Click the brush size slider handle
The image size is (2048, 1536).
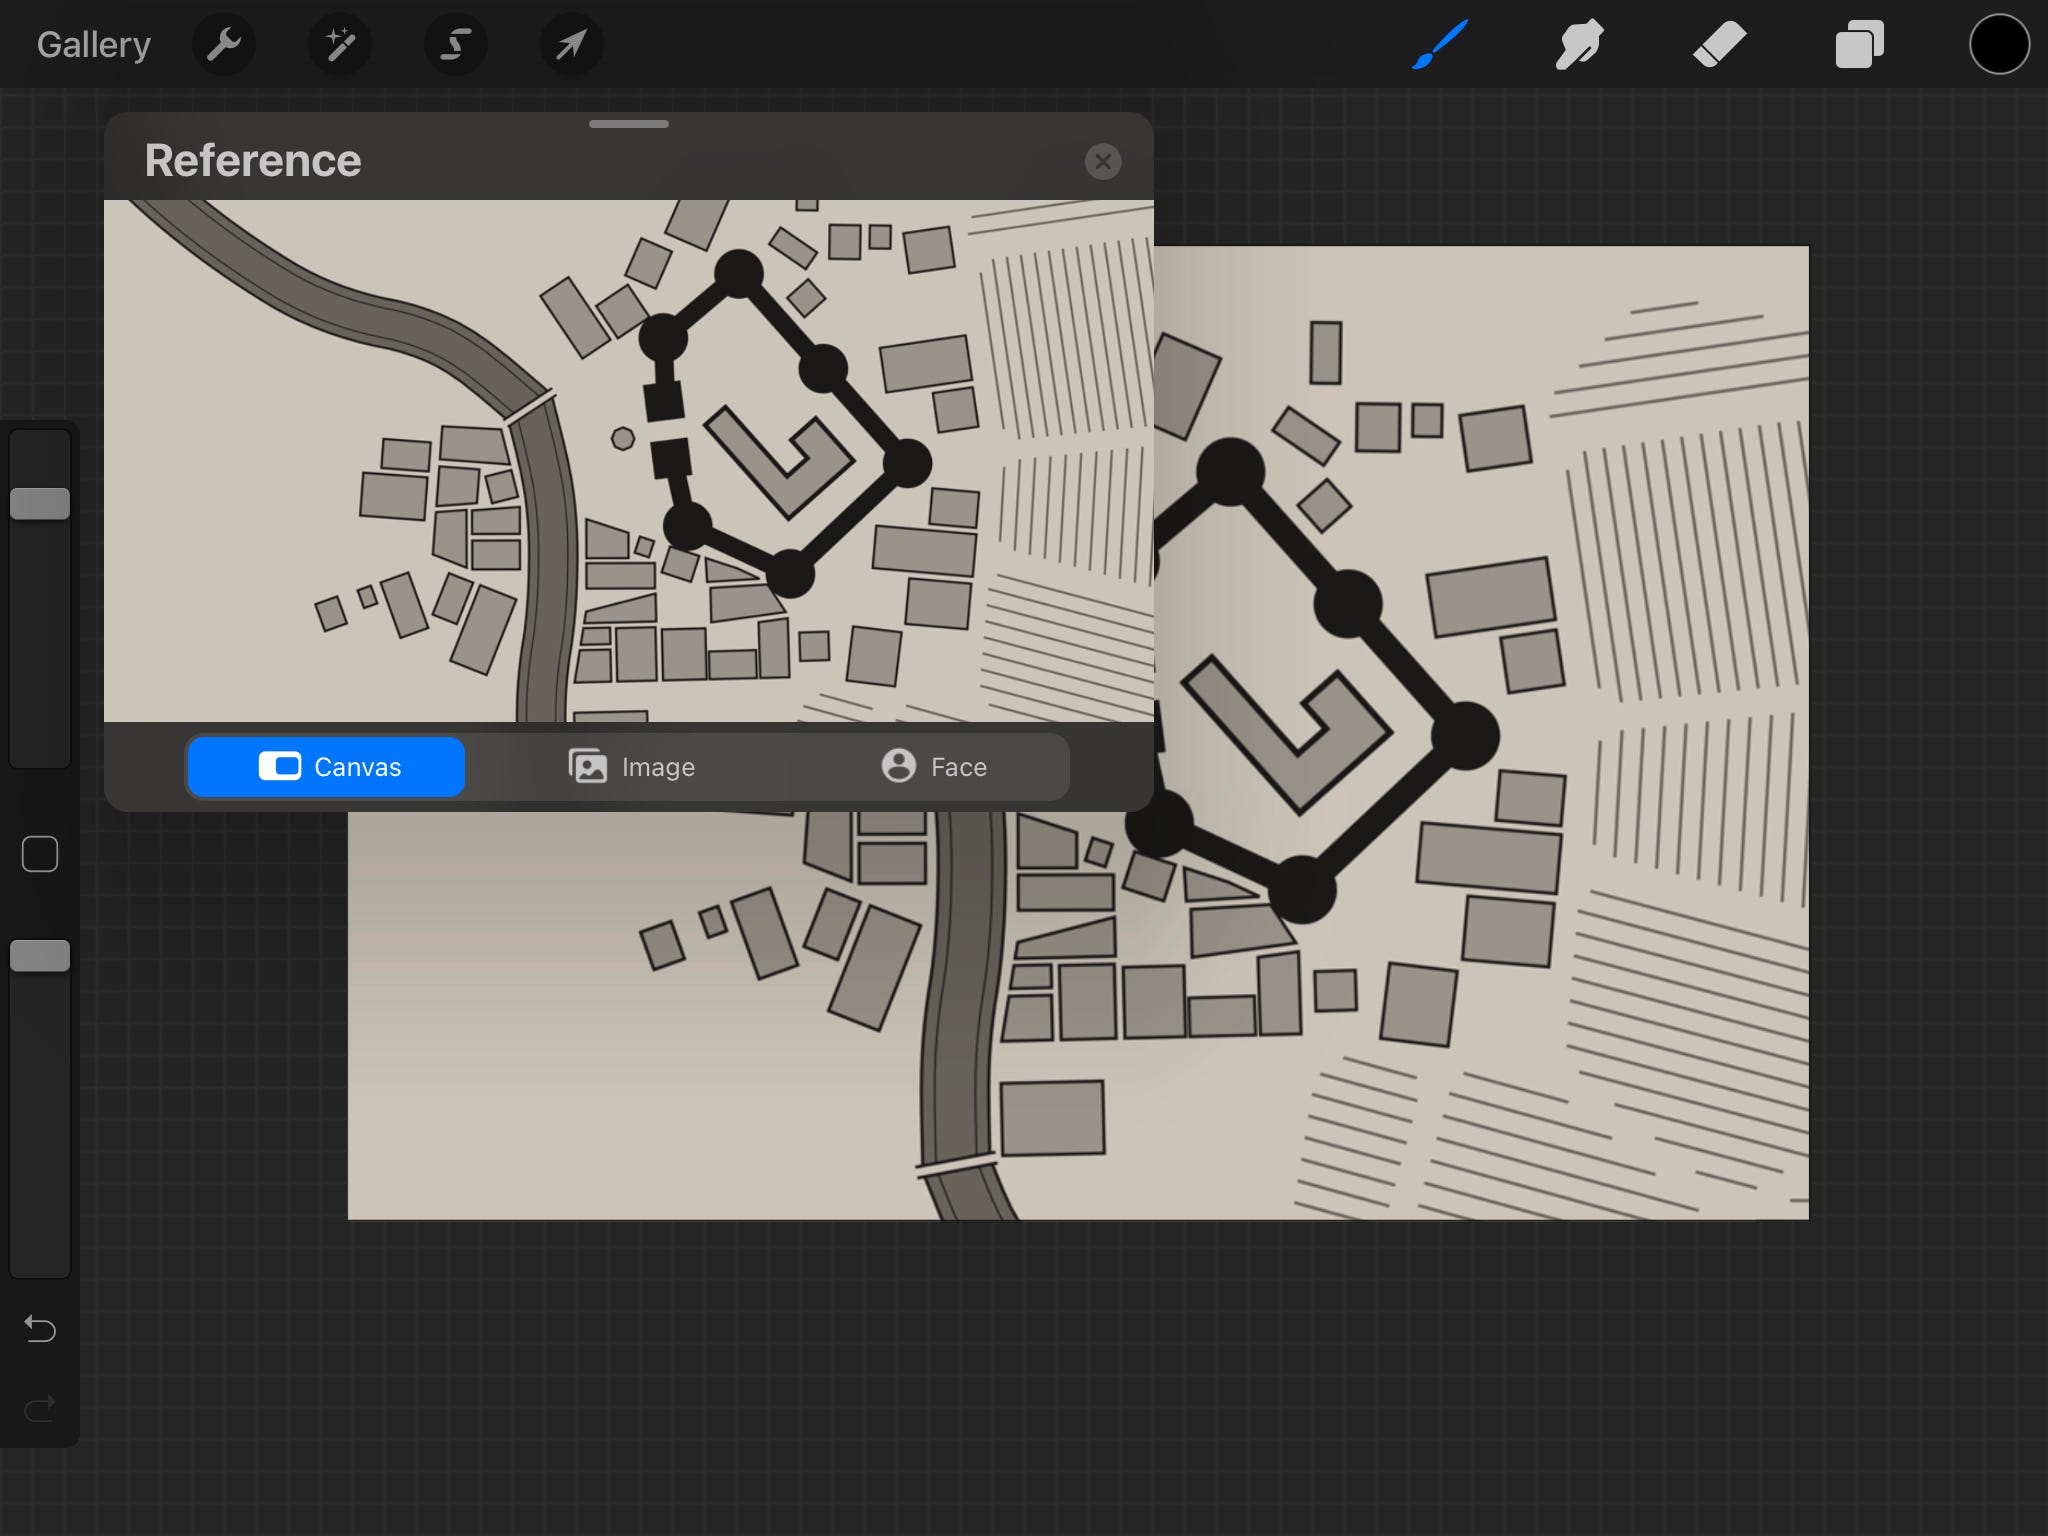pyautogui.click(x=40, y=504)
